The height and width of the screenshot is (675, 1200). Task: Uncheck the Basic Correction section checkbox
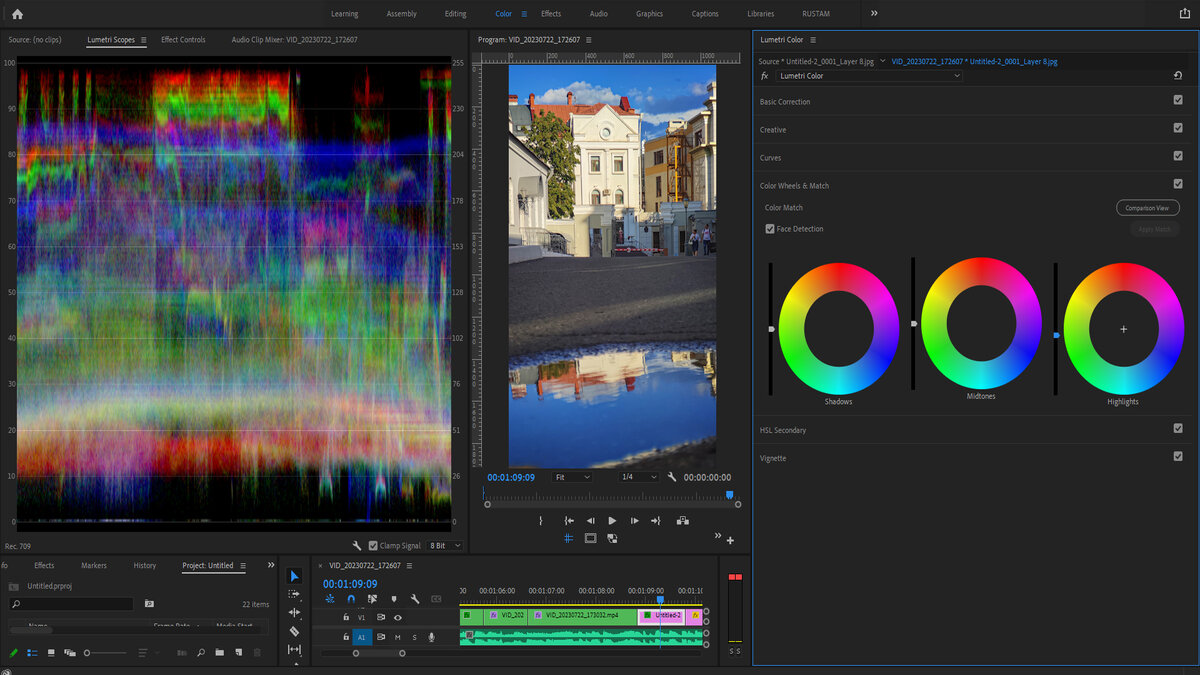1178,101
